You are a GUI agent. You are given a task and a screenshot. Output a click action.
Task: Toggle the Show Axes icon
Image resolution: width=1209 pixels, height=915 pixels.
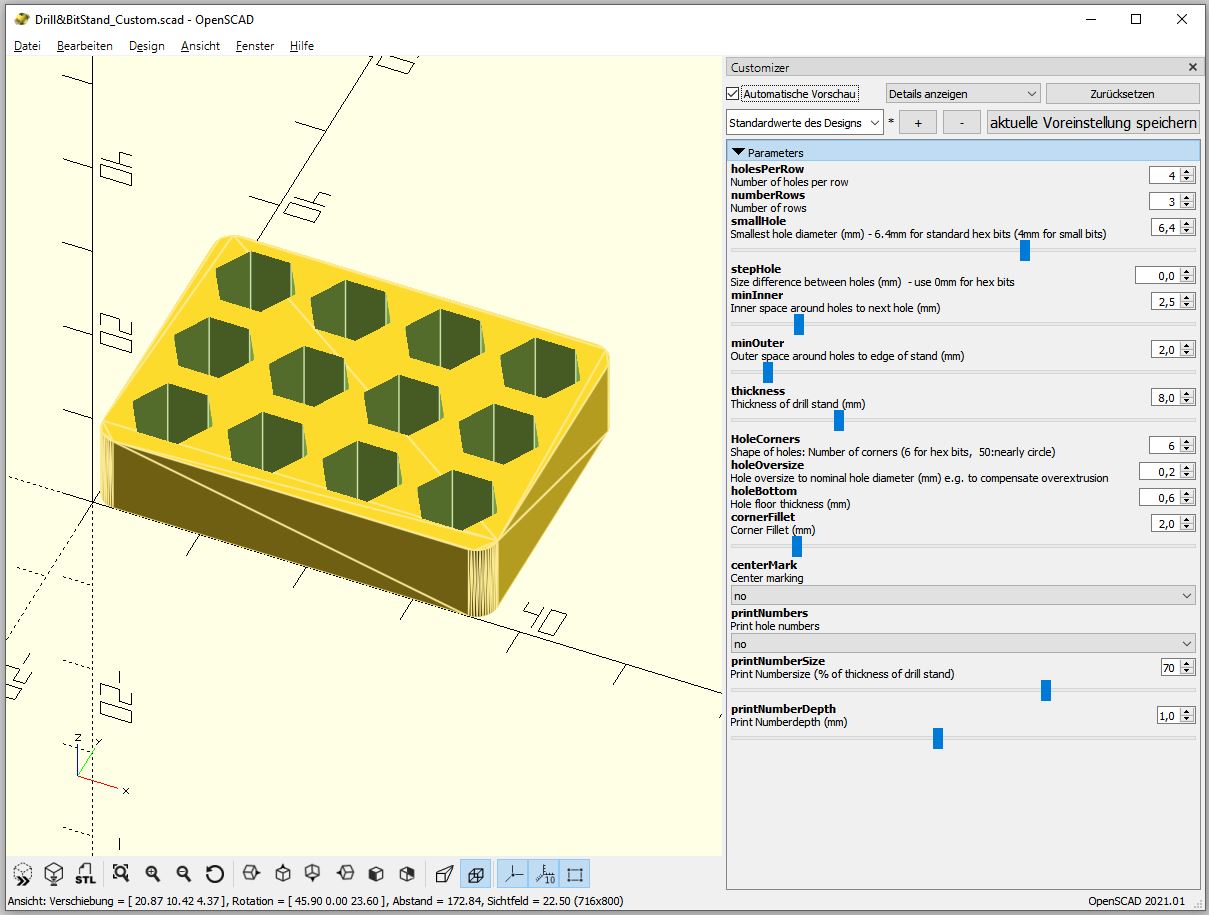pos(513,873)
